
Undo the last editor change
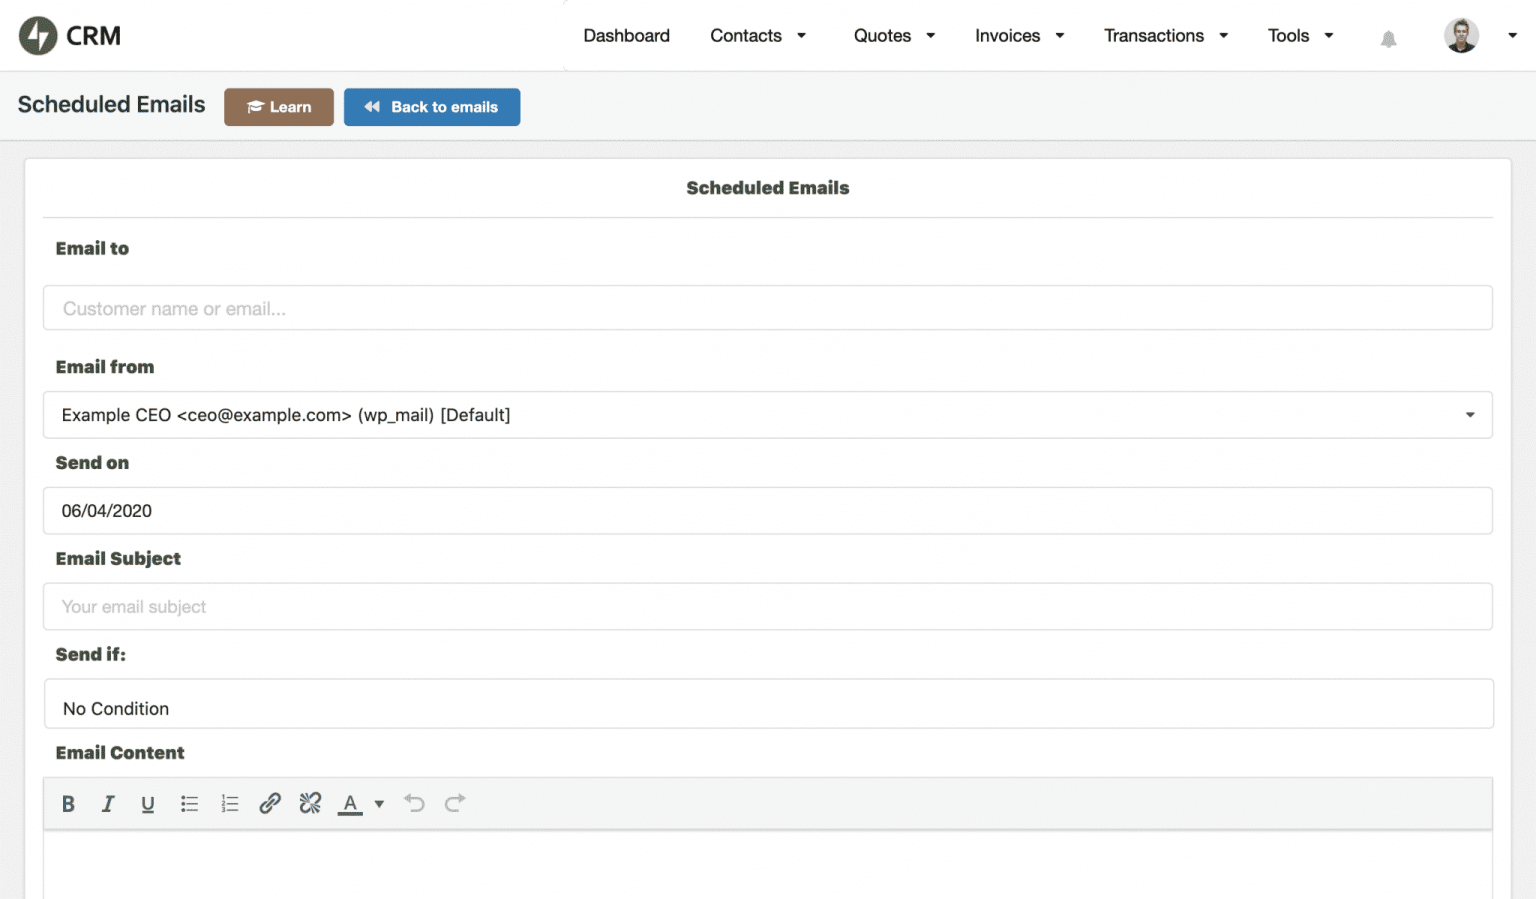tap(414, 803)
